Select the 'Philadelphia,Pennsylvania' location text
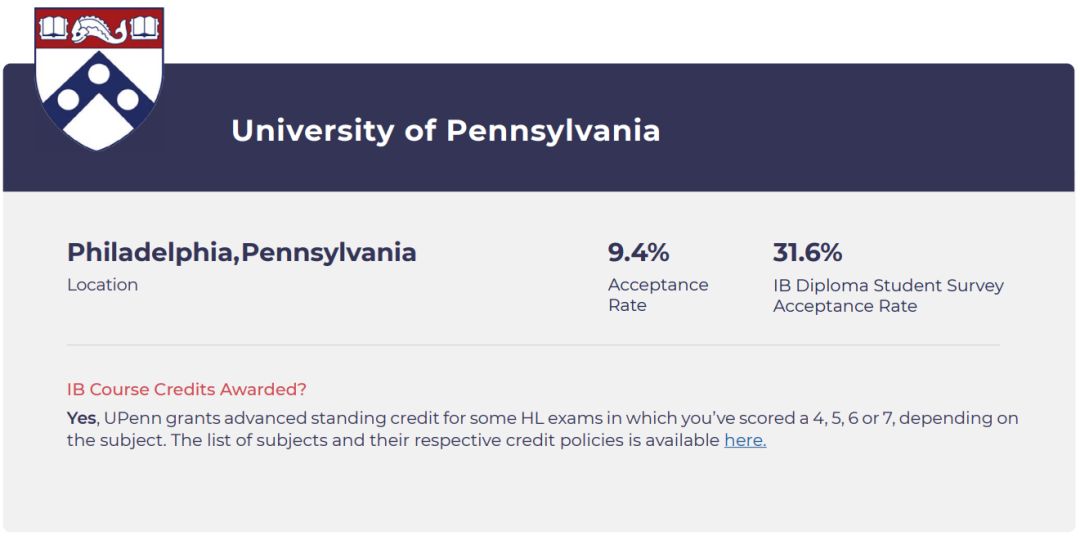Screen dimensions: 1080x536 (241, 252)
